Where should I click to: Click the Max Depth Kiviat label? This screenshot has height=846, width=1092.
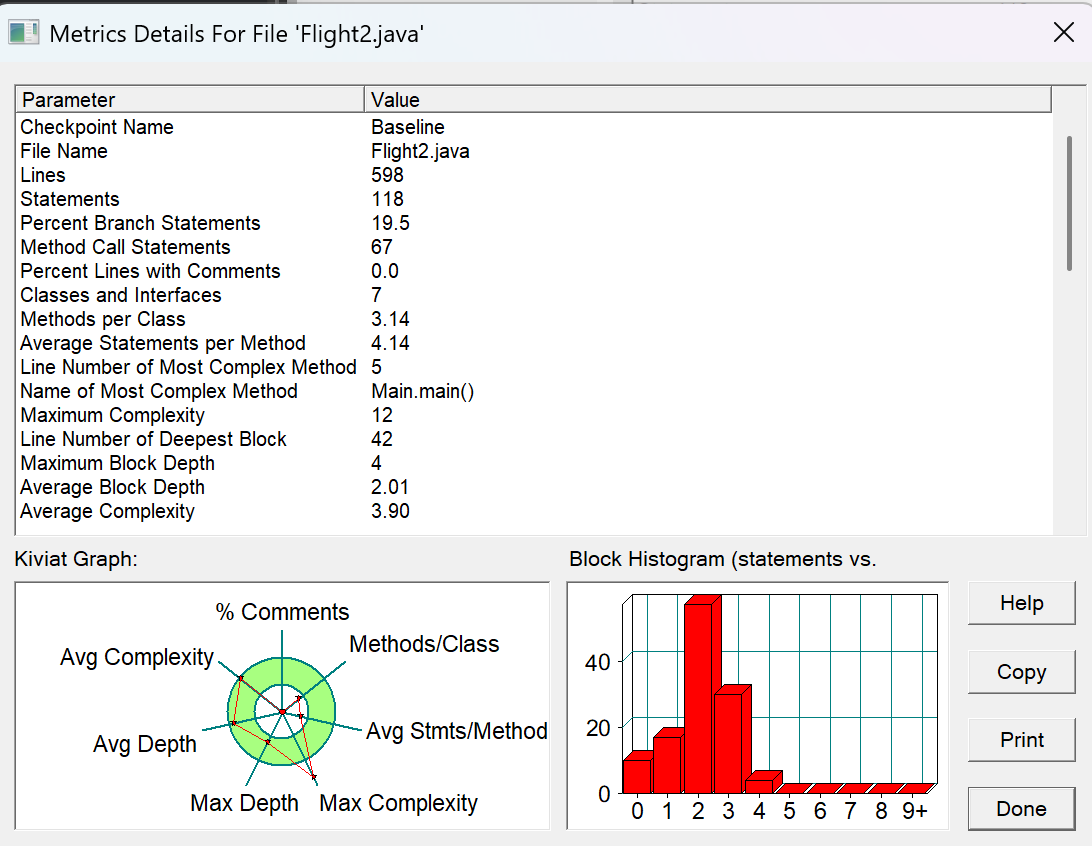[244, 804]
